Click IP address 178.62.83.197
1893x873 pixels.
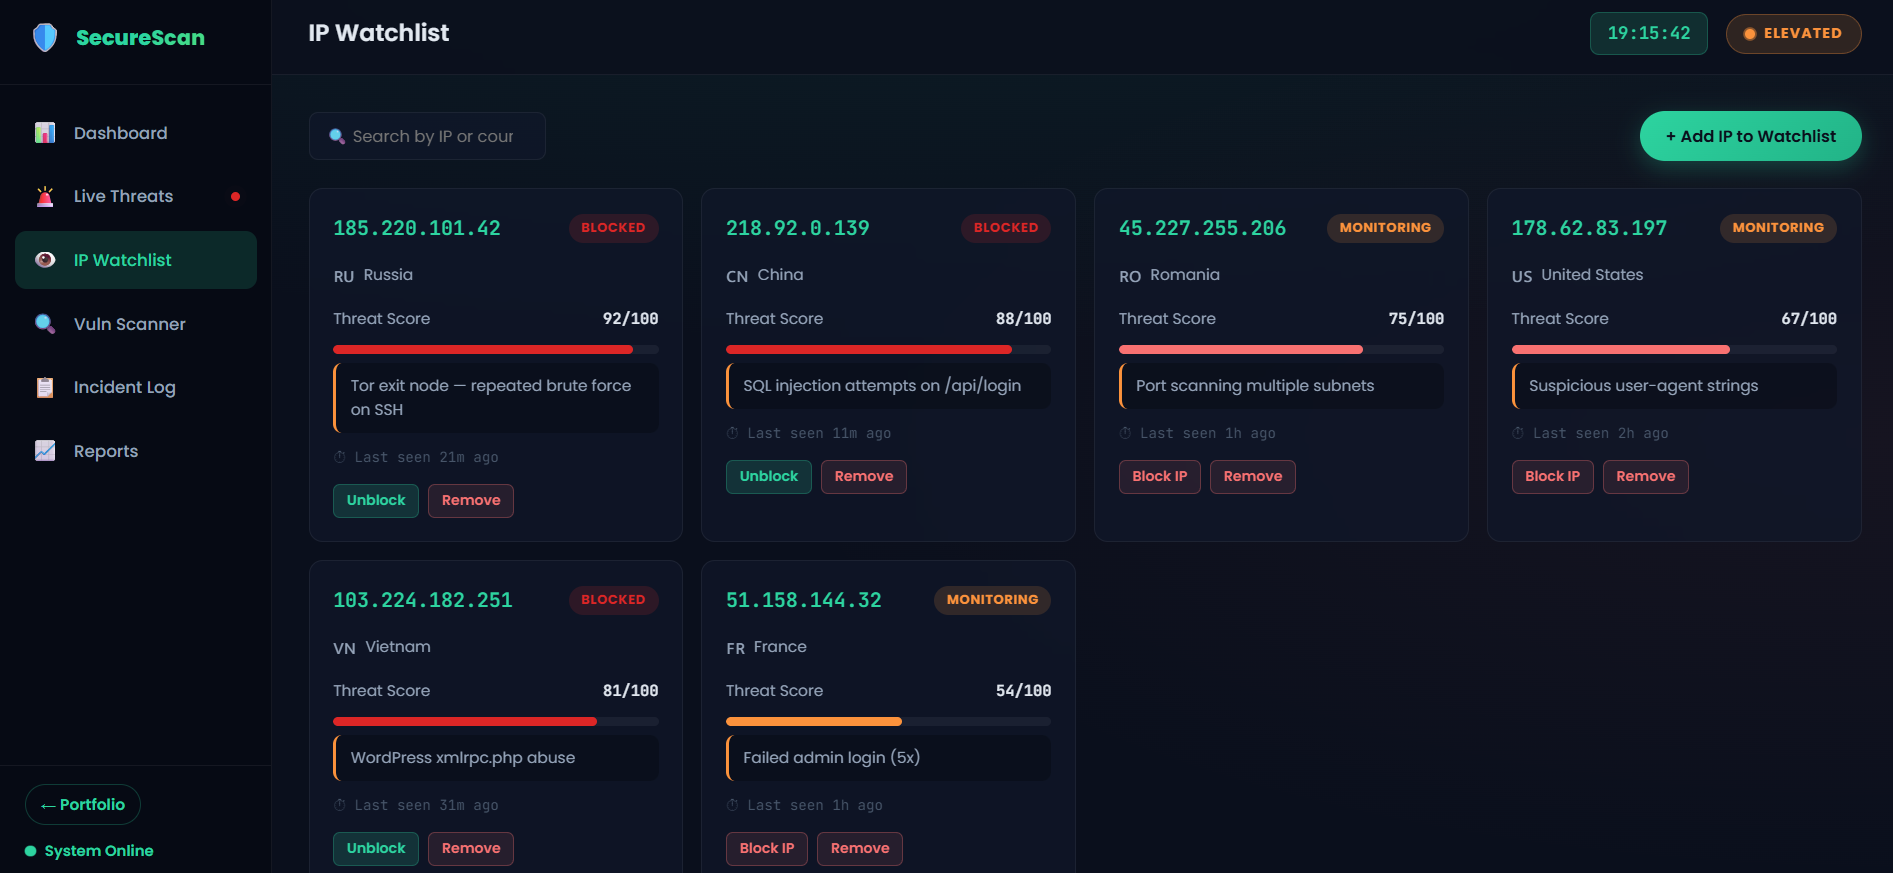pos(1589,228)
